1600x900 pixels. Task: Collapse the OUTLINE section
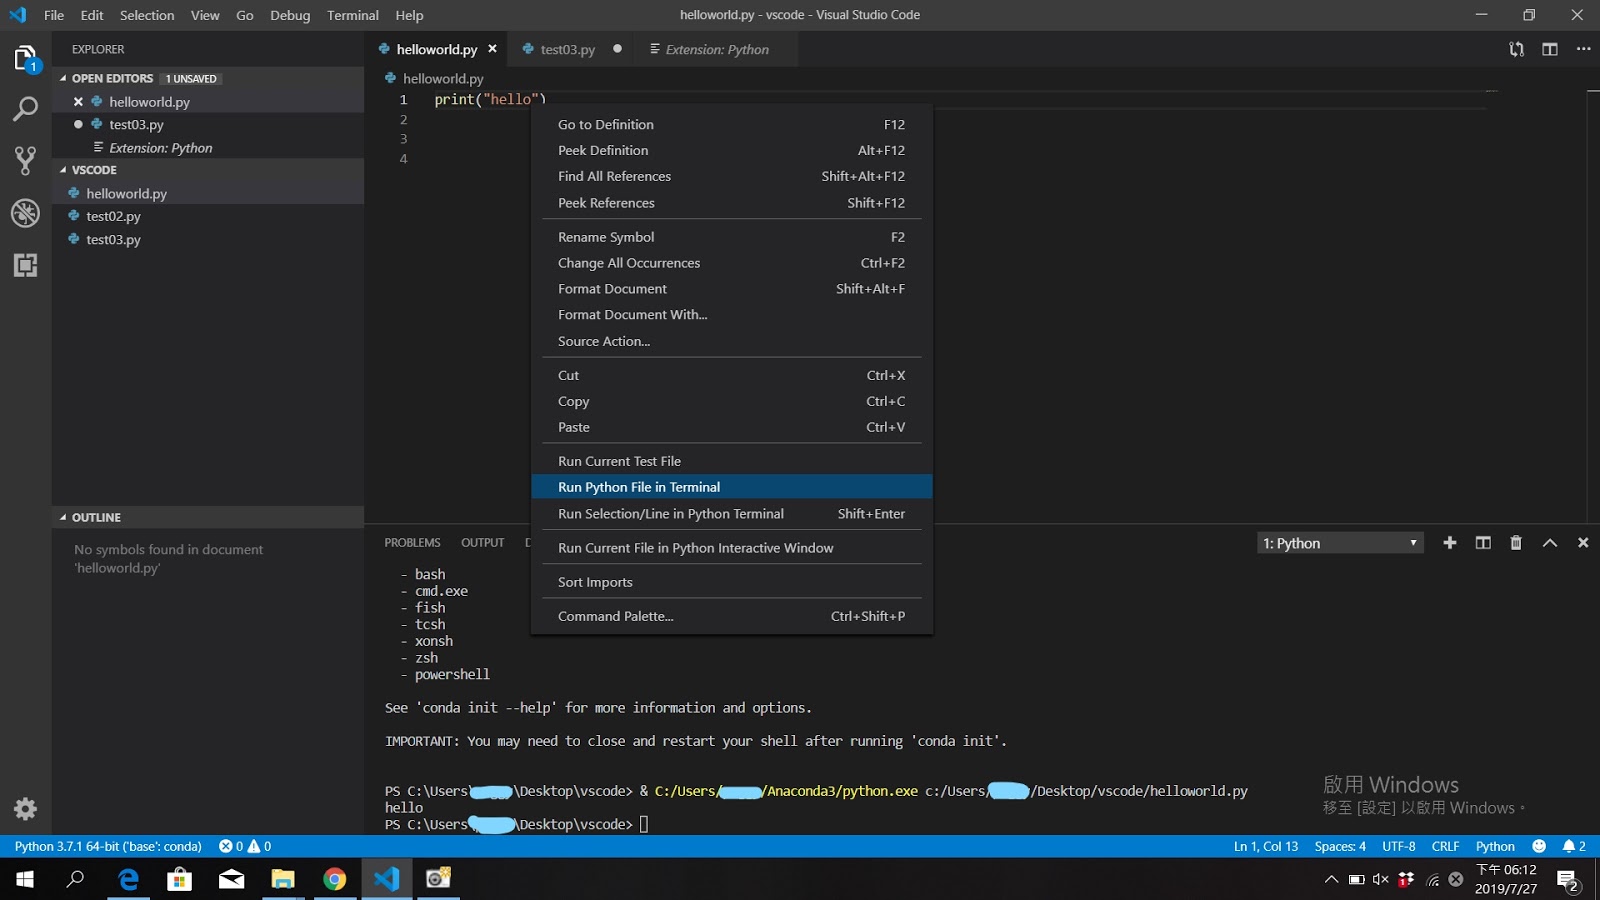coord(95,517)
